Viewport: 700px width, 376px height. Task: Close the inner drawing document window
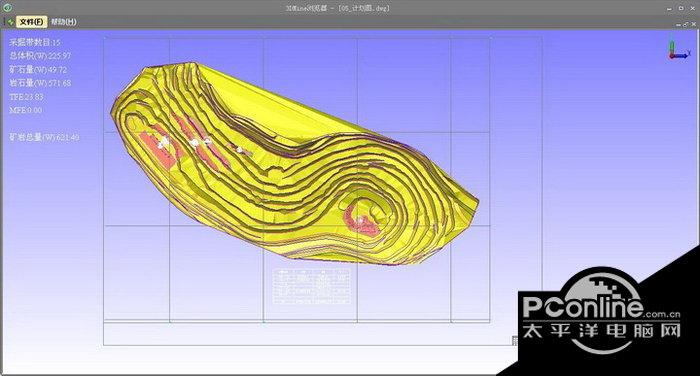click(x=693, y=25)
